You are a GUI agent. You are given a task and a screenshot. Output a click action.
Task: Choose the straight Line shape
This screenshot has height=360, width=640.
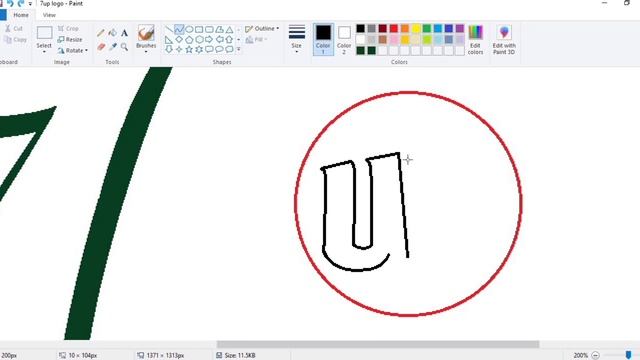tap(169, 29)
